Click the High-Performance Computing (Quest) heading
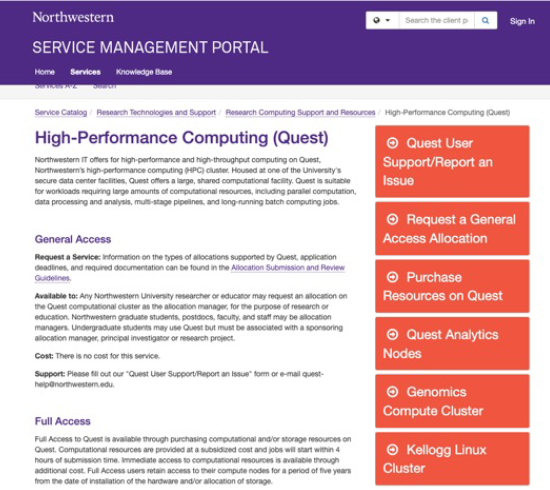The image size is (550, 490). coord(182,138)
